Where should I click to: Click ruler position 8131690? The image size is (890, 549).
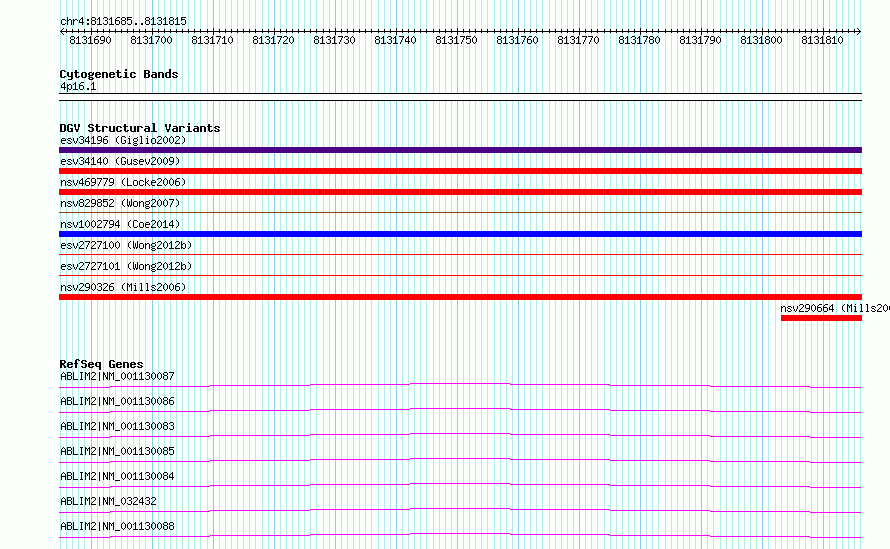pos(90,40)
